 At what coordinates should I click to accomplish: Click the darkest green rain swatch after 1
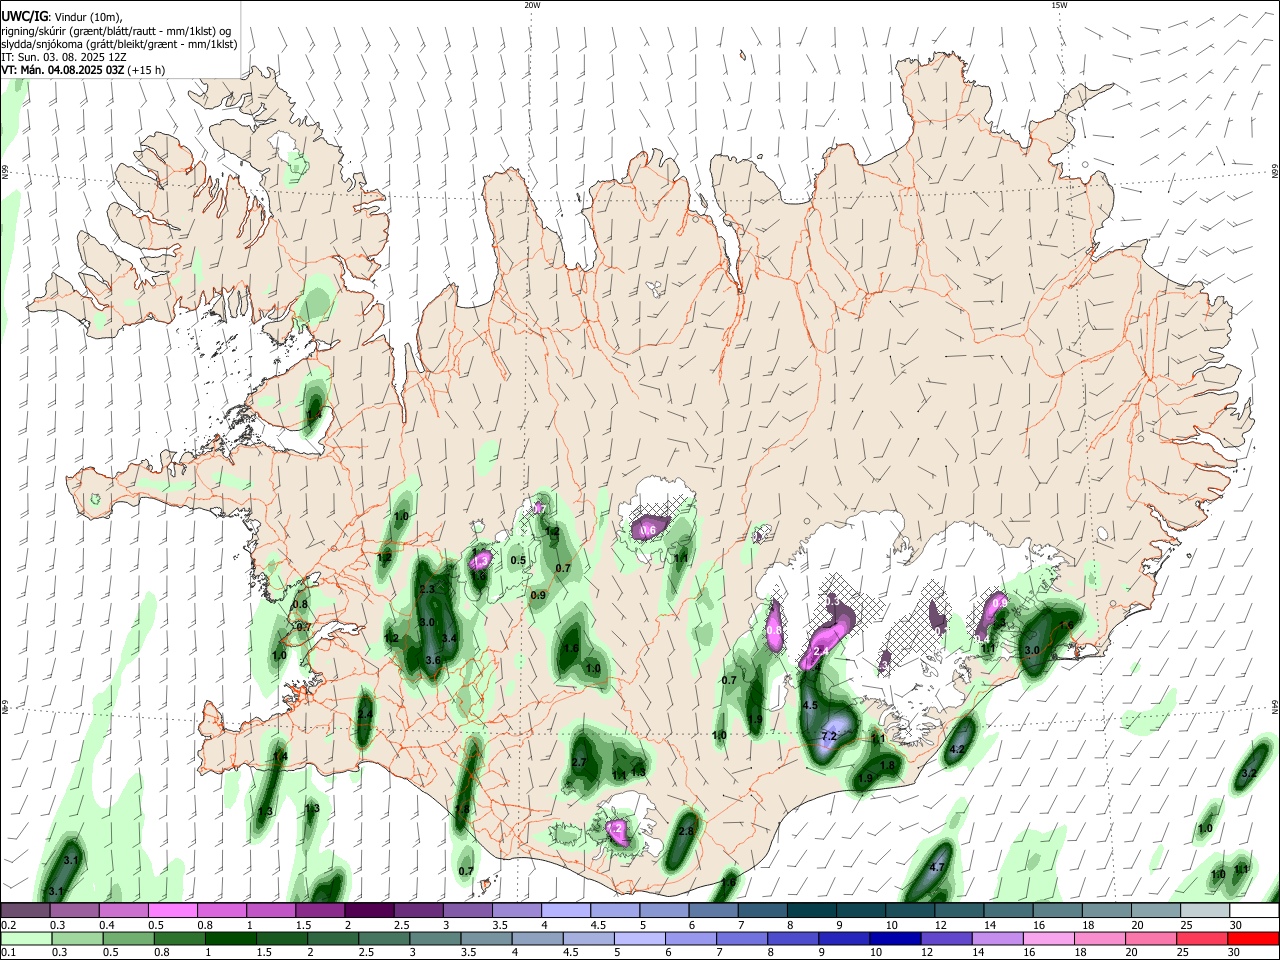click(x=230, y=938)
